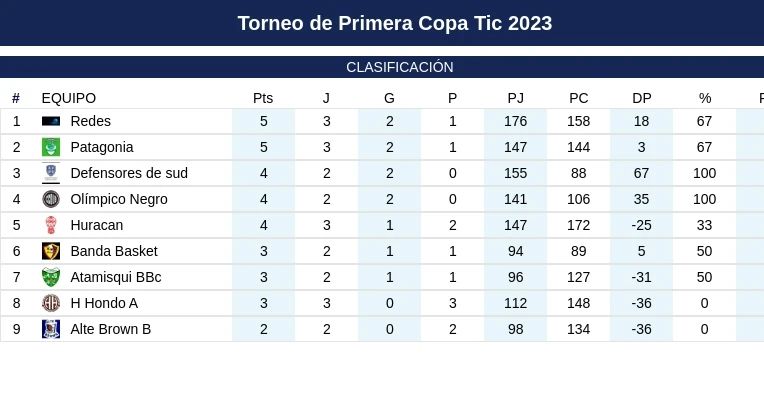Click the Alte Brown B team badge
This screenshot has width=764, height=400.
pyautogui.click(x=51, y=329)
